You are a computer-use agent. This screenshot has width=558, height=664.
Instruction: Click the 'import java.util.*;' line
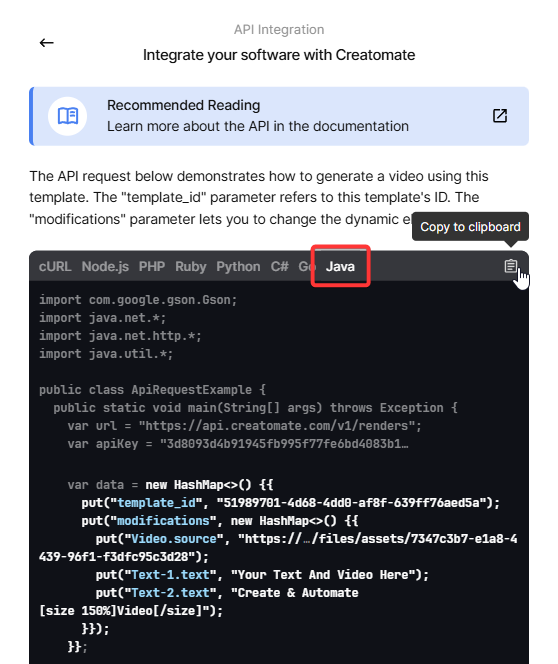(x=106, y=354)
